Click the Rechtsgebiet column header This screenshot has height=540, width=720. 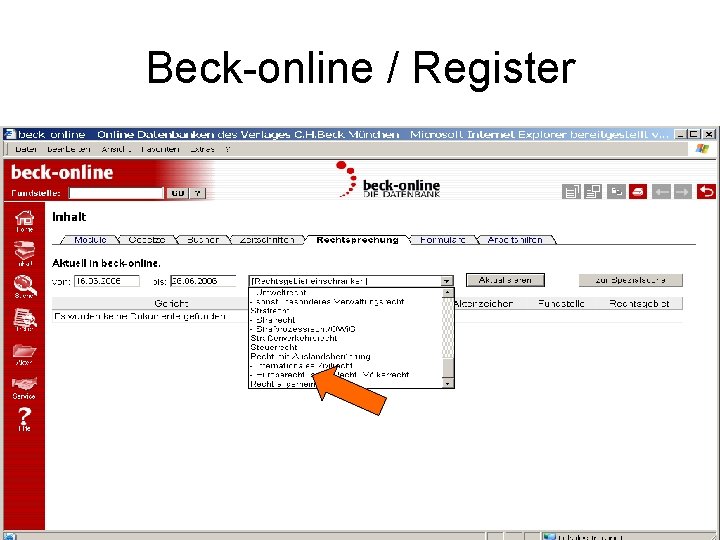click(639, 304)
